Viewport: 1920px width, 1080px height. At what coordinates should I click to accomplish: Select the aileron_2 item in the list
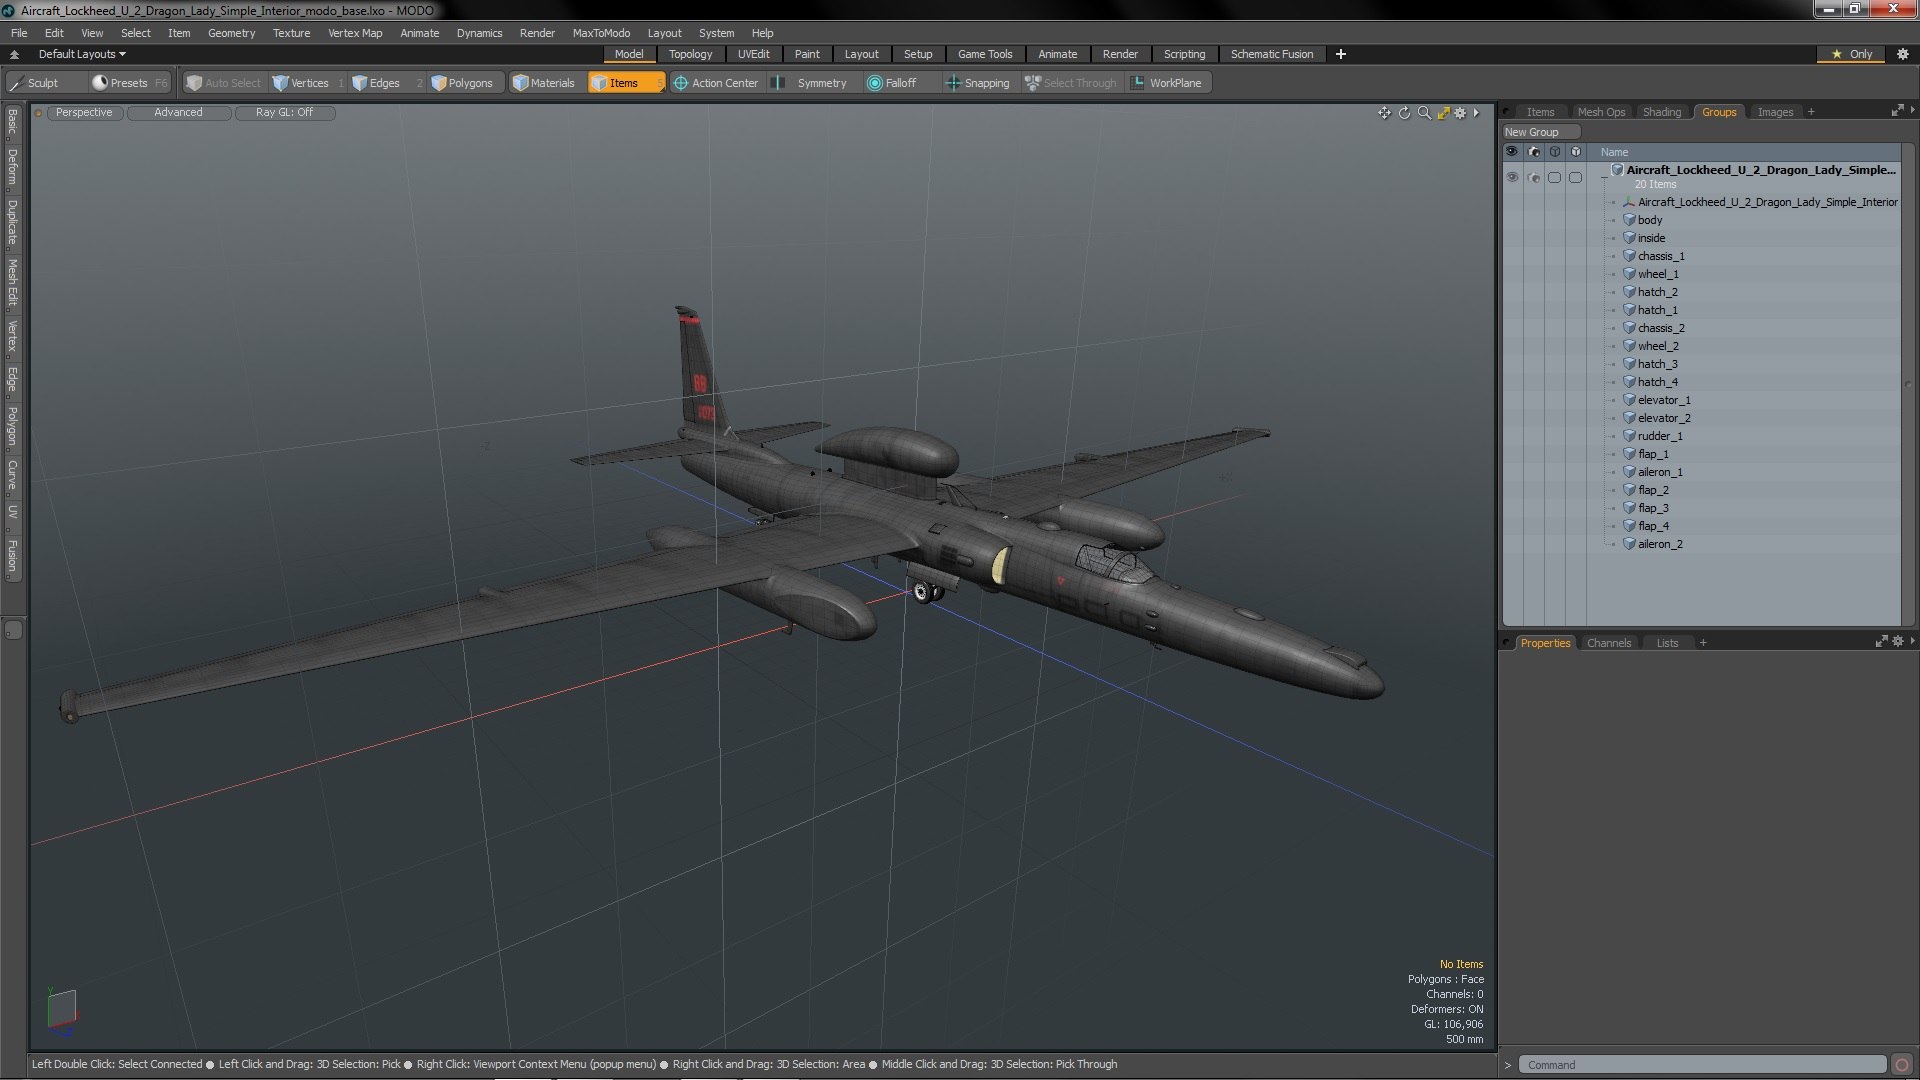1660,544
